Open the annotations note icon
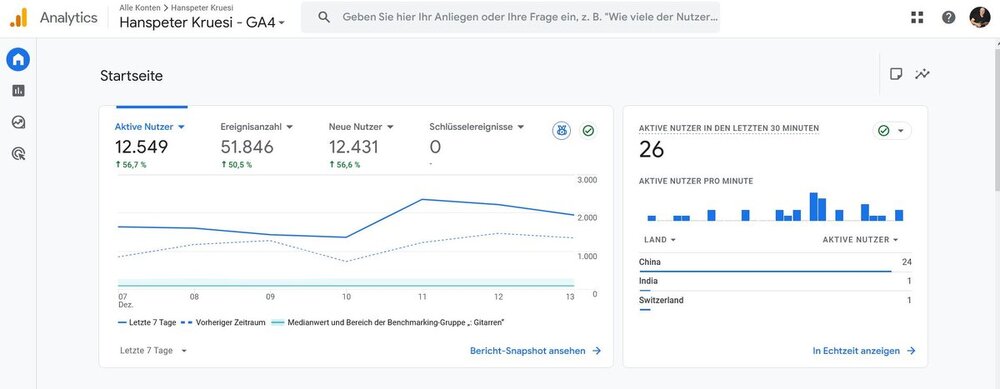 [896, 74]
